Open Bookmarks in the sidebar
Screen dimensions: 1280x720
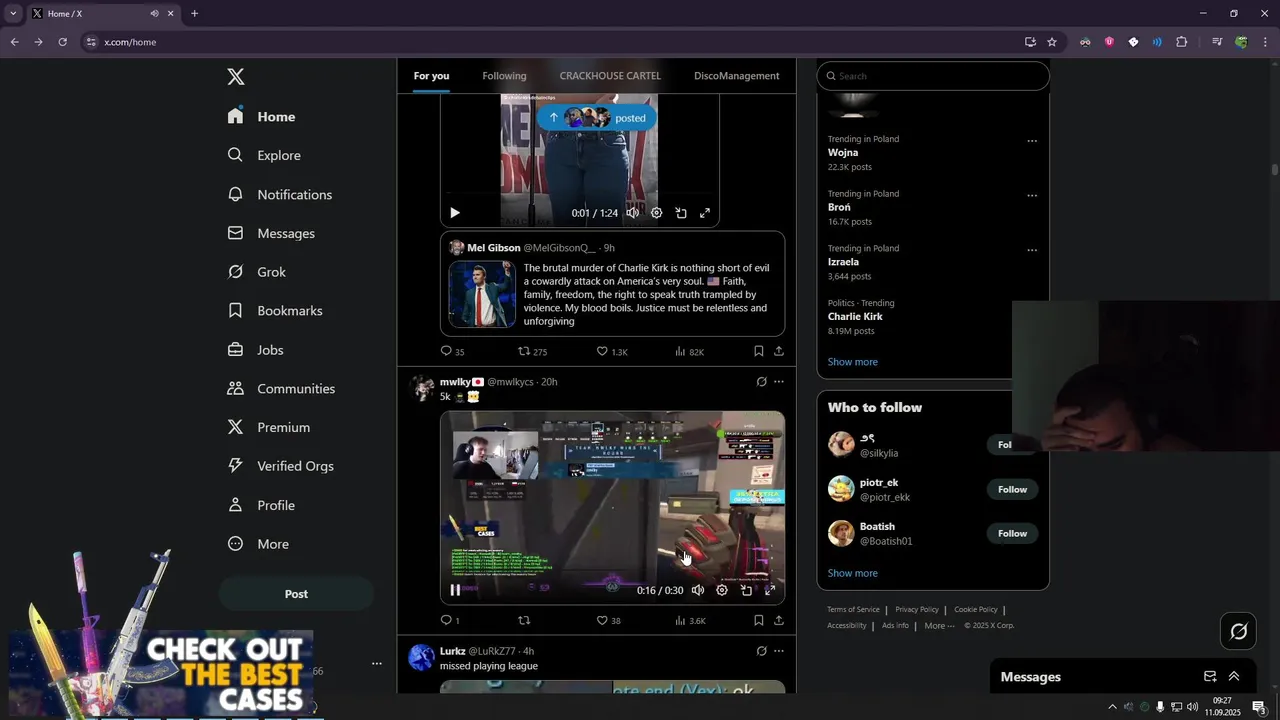pos(274,311)
